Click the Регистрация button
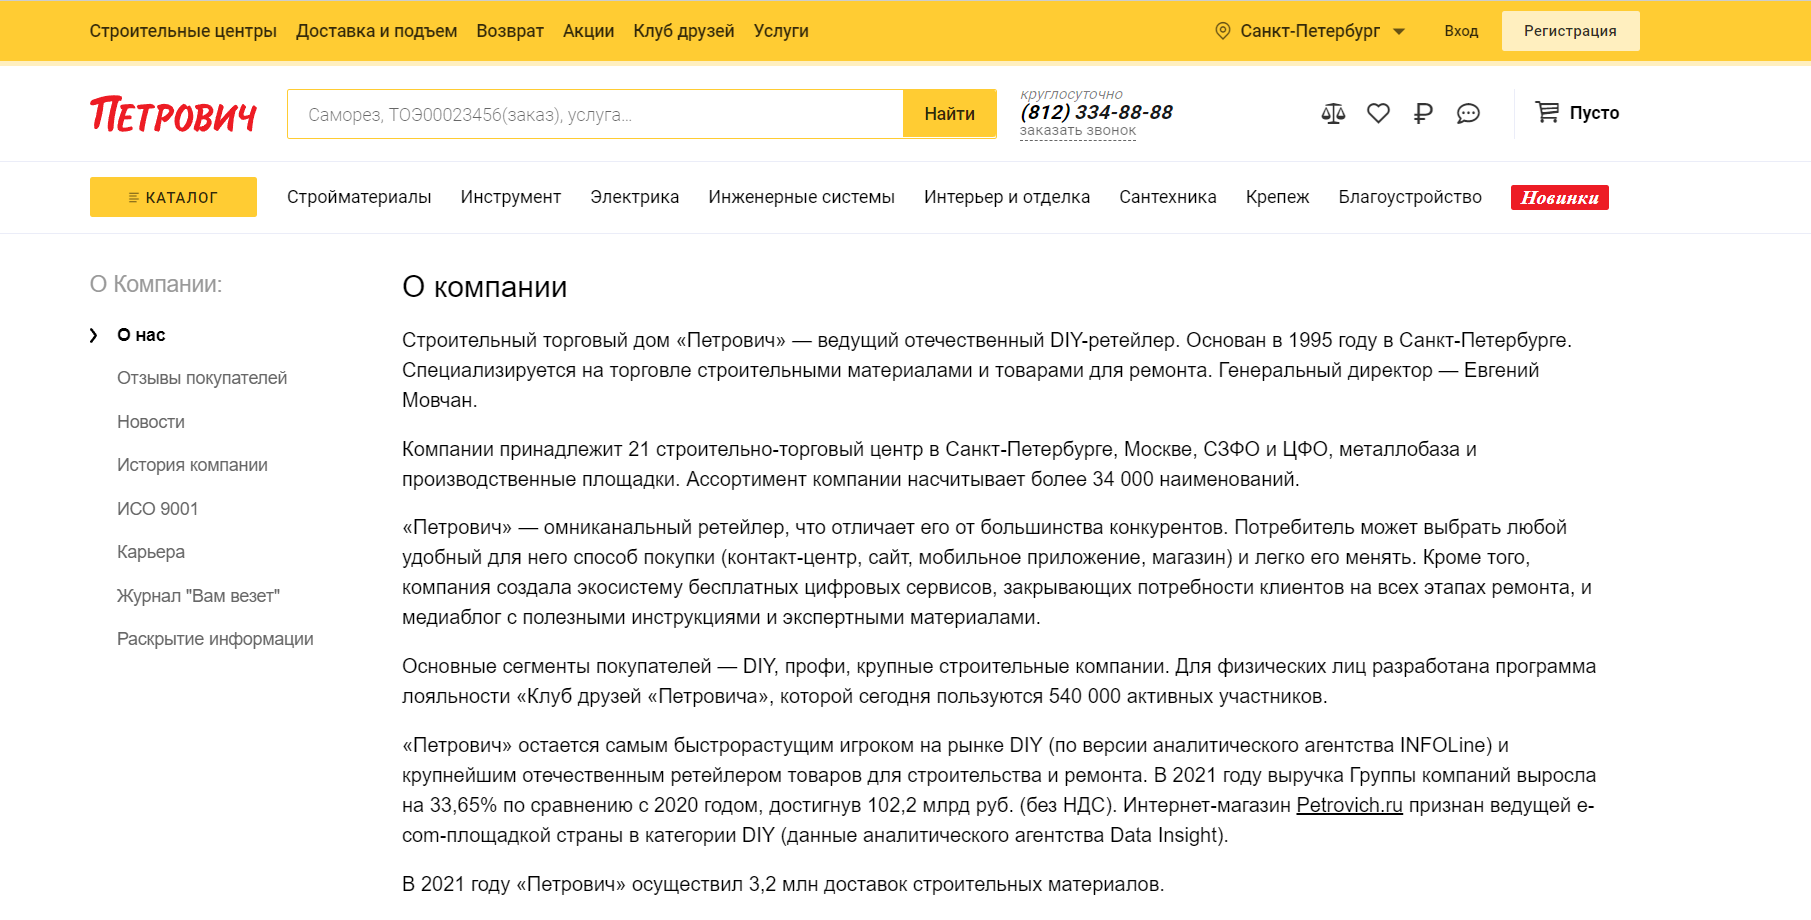Screen dimensions: 1811x920 tap(1570, 31)
